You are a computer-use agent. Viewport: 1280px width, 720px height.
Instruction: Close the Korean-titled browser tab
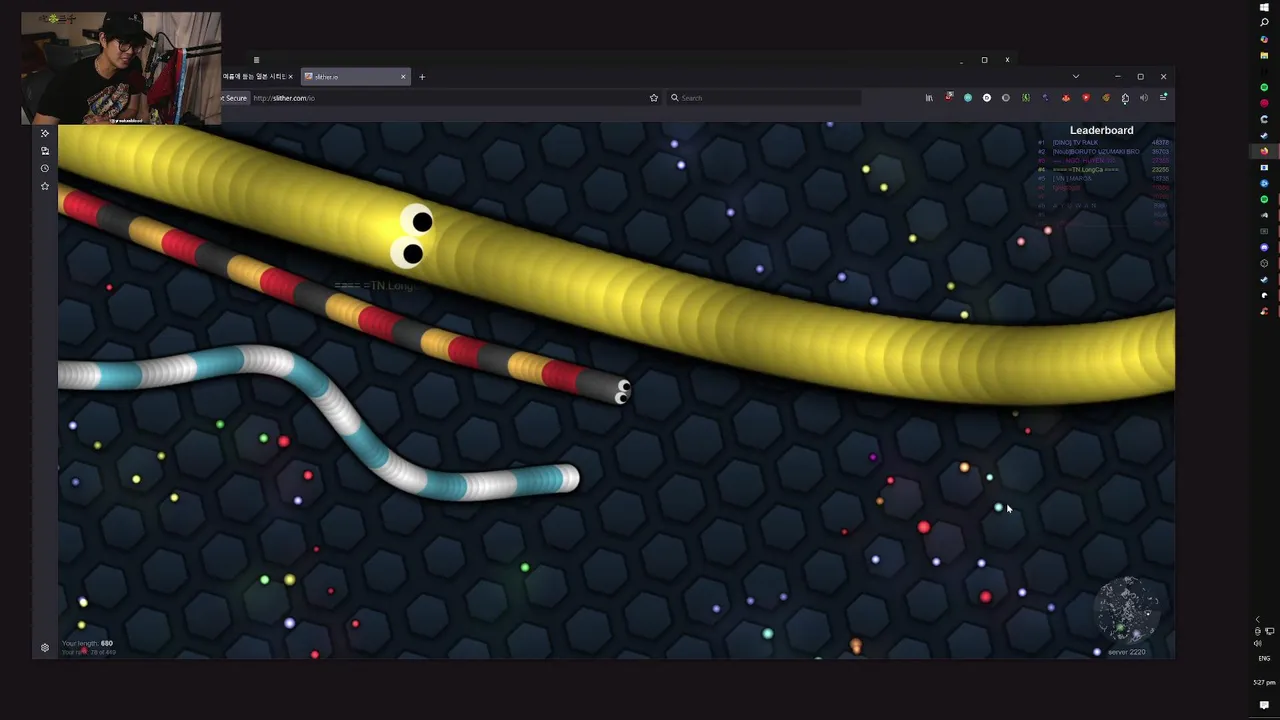click(x=291, y=77)
